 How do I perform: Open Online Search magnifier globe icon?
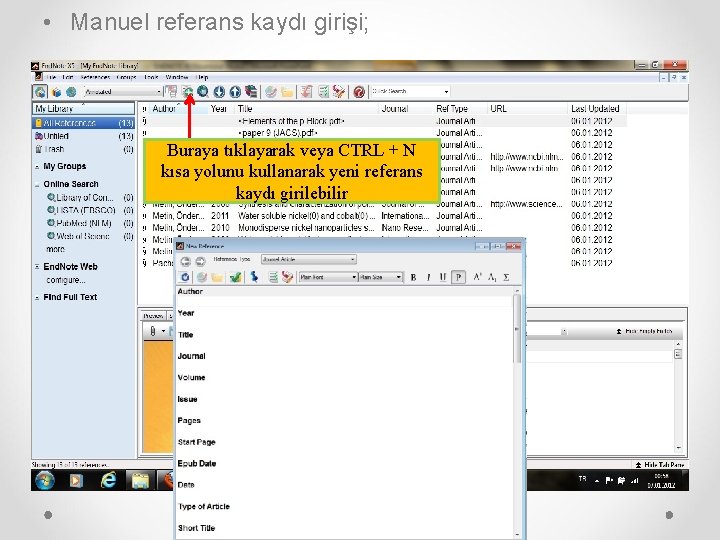click(203, 92)
